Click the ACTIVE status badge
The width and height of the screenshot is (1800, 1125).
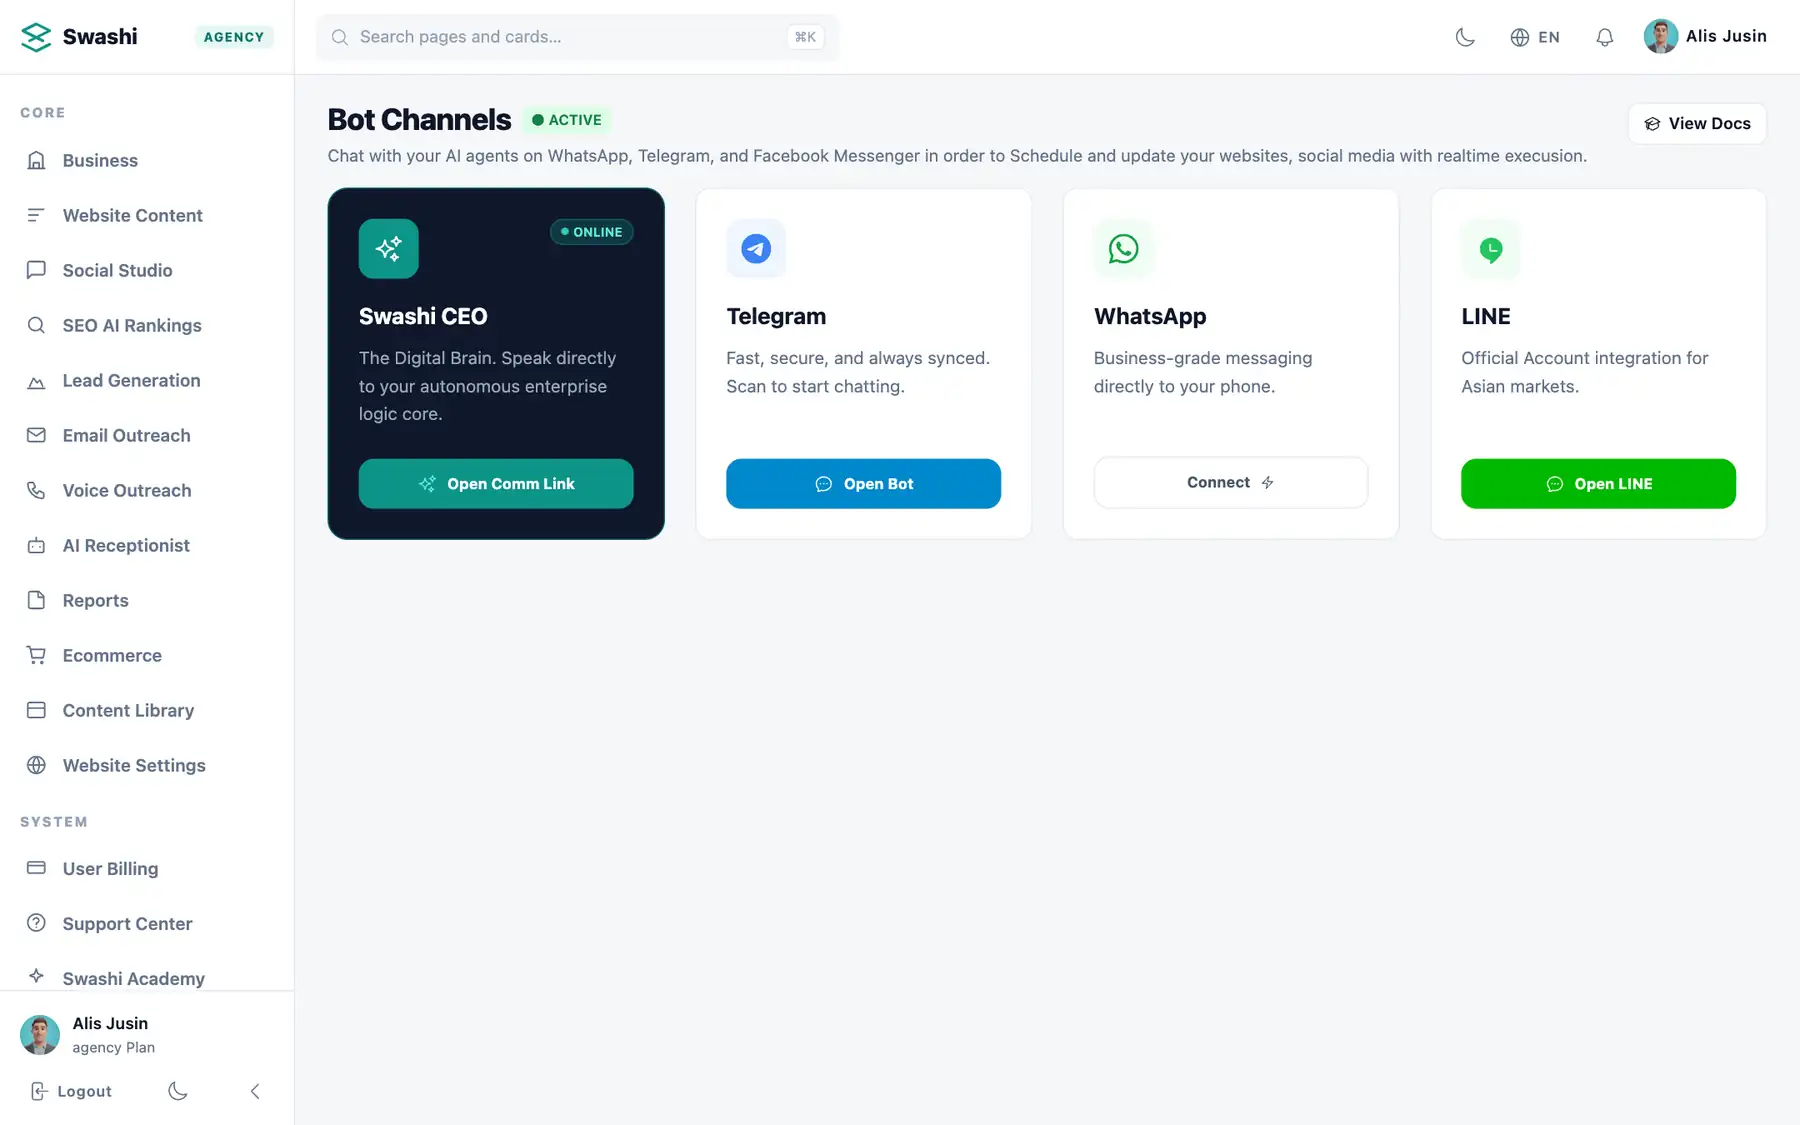click(567, 120)
